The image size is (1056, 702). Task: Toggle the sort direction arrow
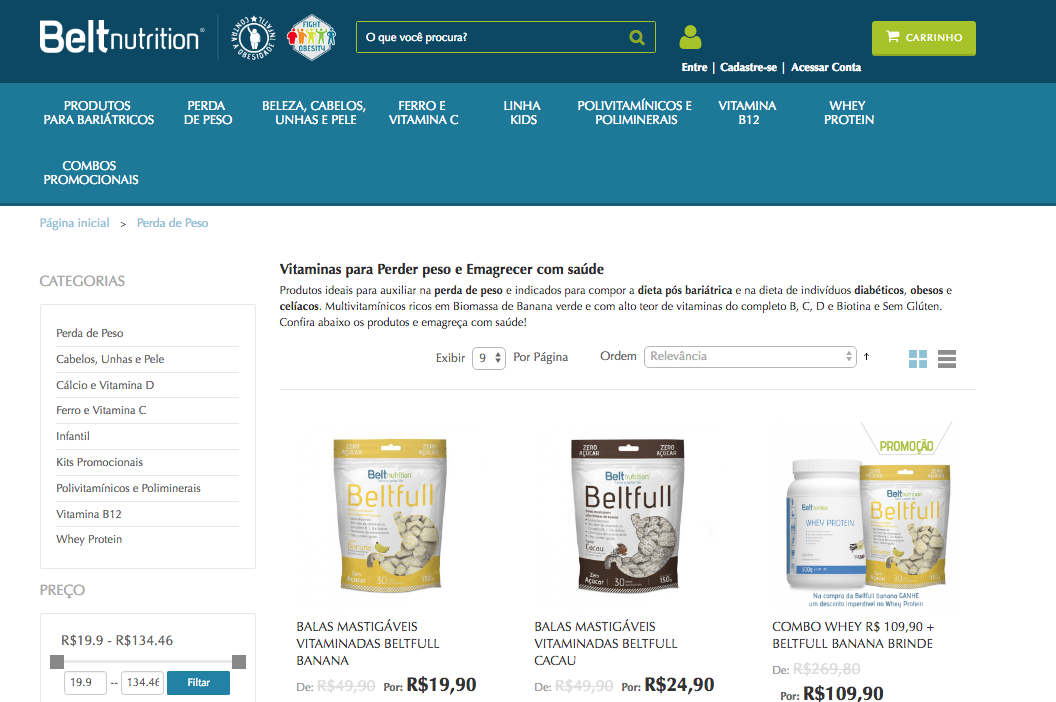click(x=867, y=356)
